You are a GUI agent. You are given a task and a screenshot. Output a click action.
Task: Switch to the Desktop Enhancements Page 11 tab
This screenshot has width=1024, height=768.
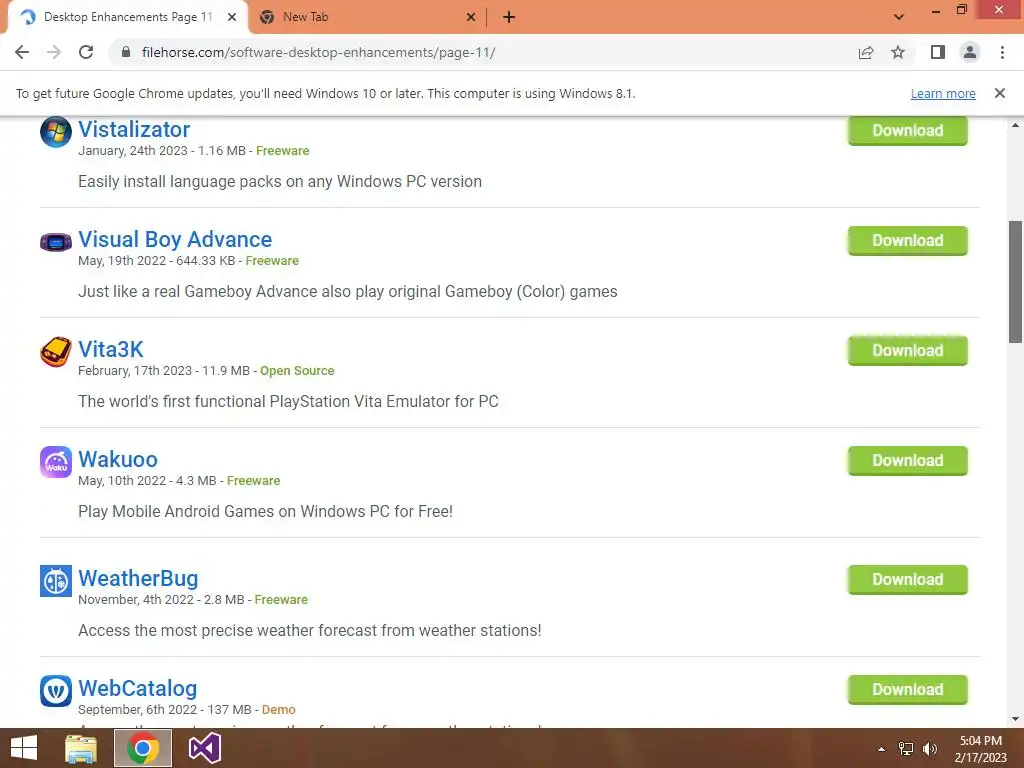[127, 17]
